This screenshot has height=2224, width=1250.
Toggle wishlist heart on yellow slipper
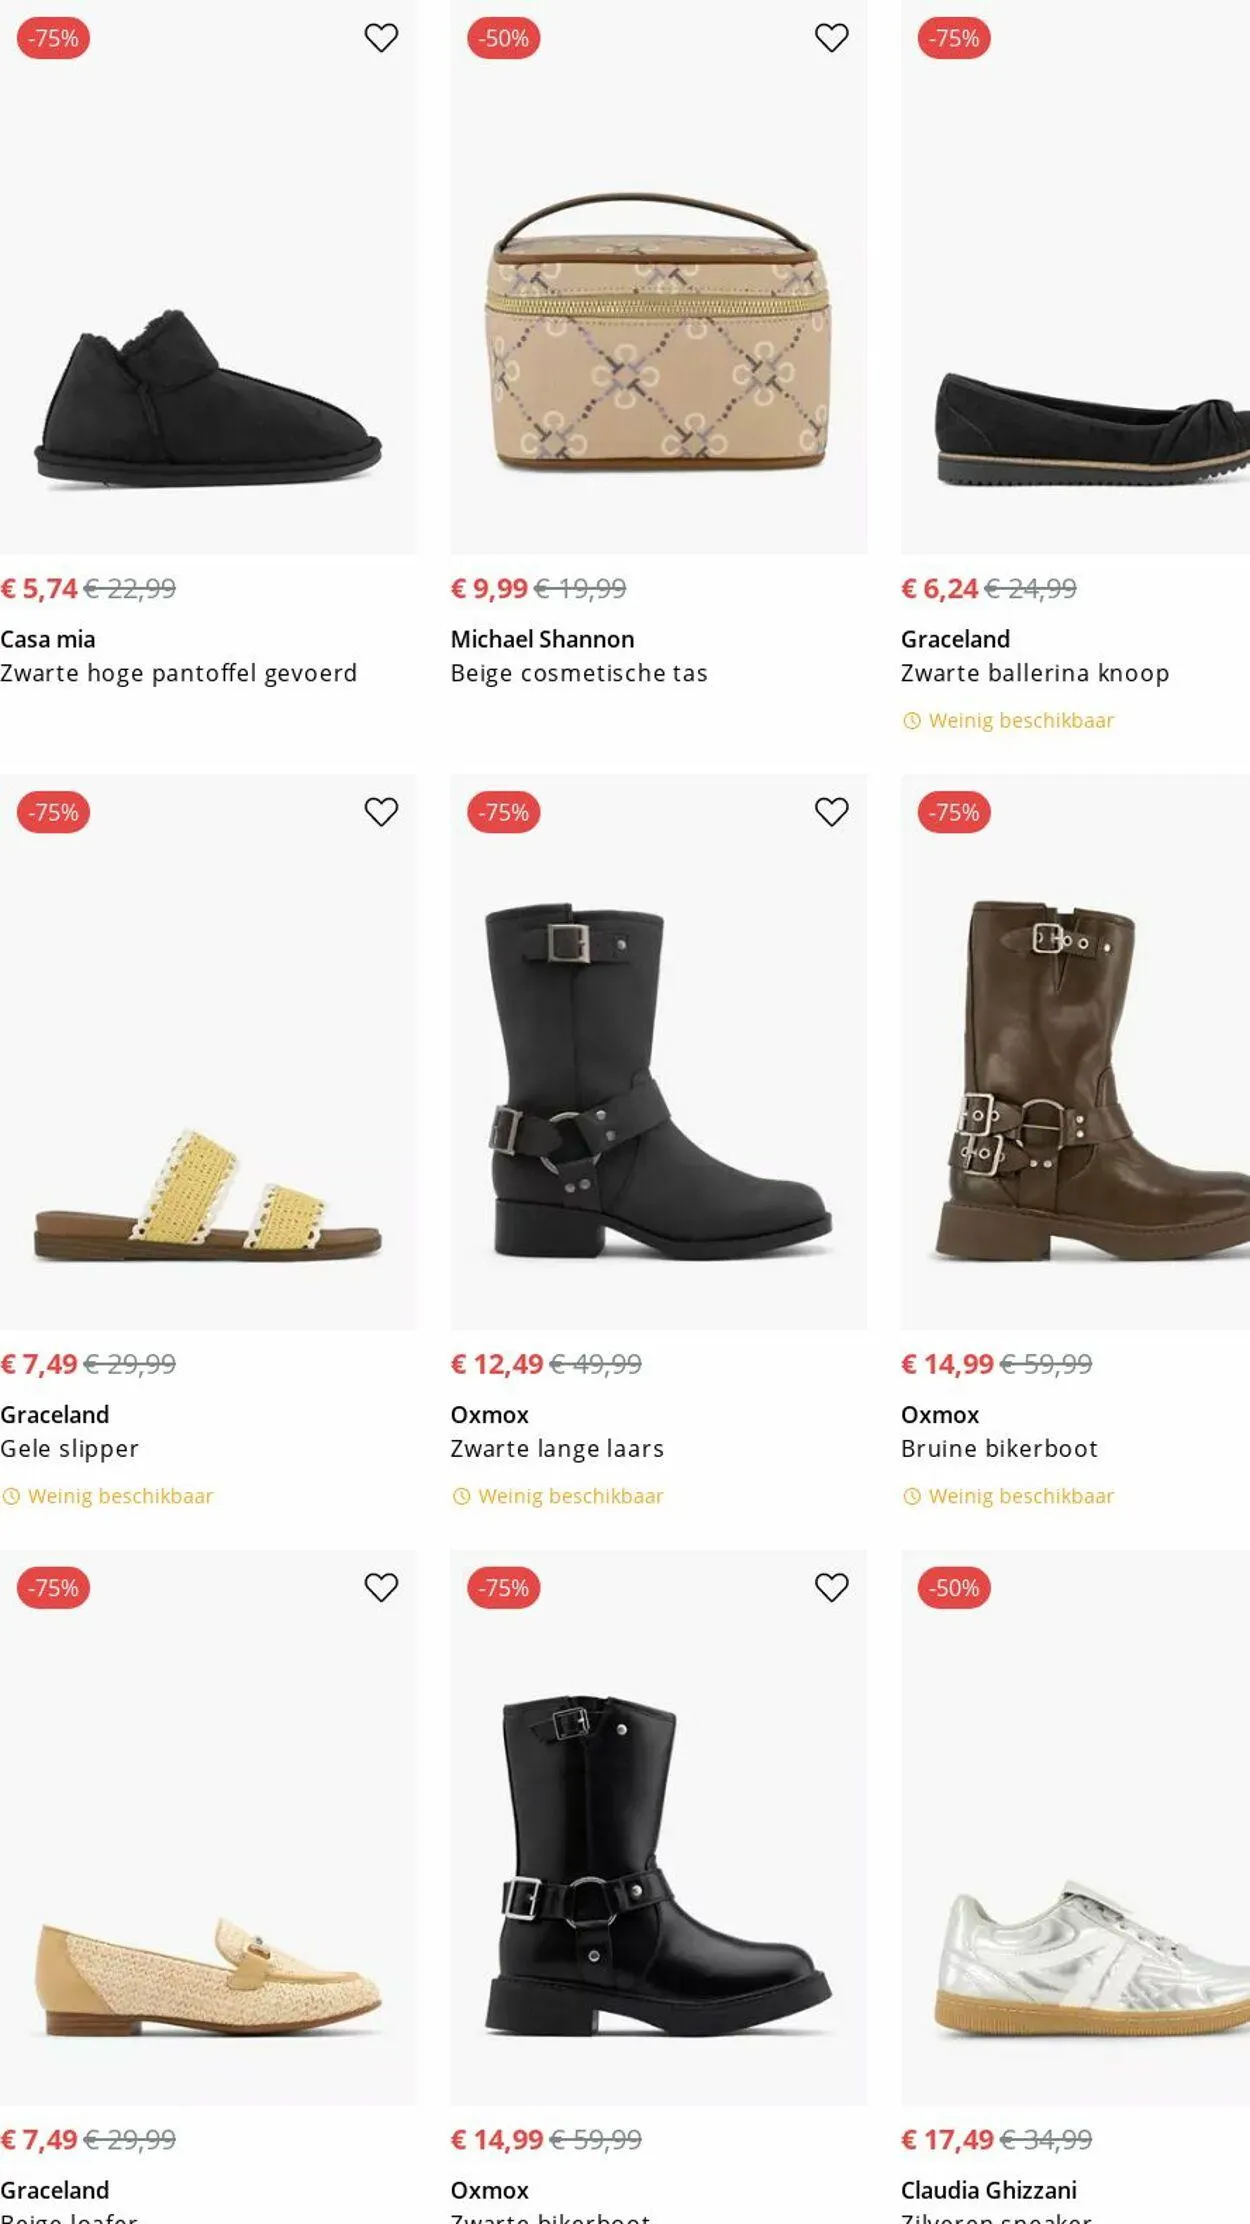(381, 812)
